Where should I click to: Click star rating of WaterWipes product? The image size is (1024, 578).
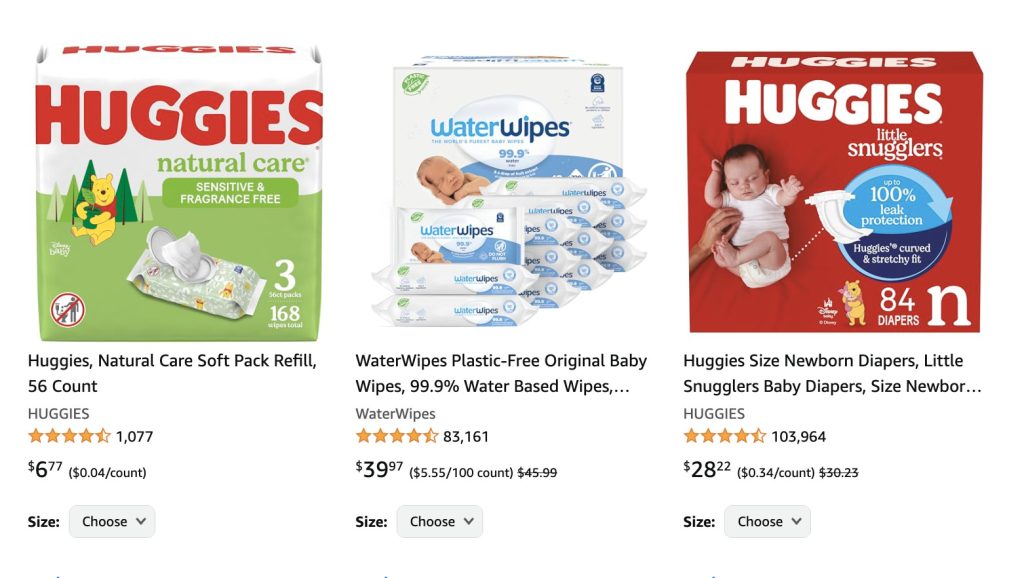tap(396, 436)
